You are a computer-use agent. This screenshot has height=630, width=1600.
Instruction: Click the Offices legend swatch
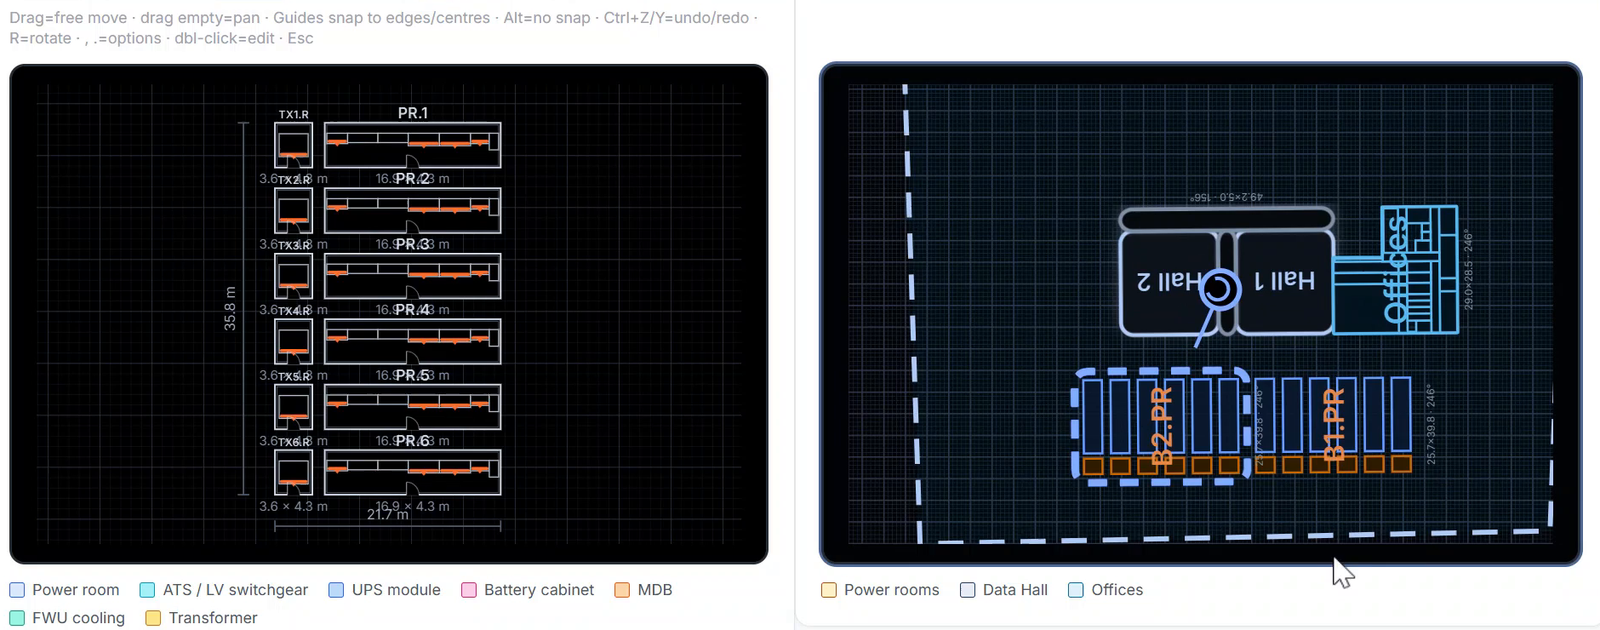click(x=1076, y=590)
